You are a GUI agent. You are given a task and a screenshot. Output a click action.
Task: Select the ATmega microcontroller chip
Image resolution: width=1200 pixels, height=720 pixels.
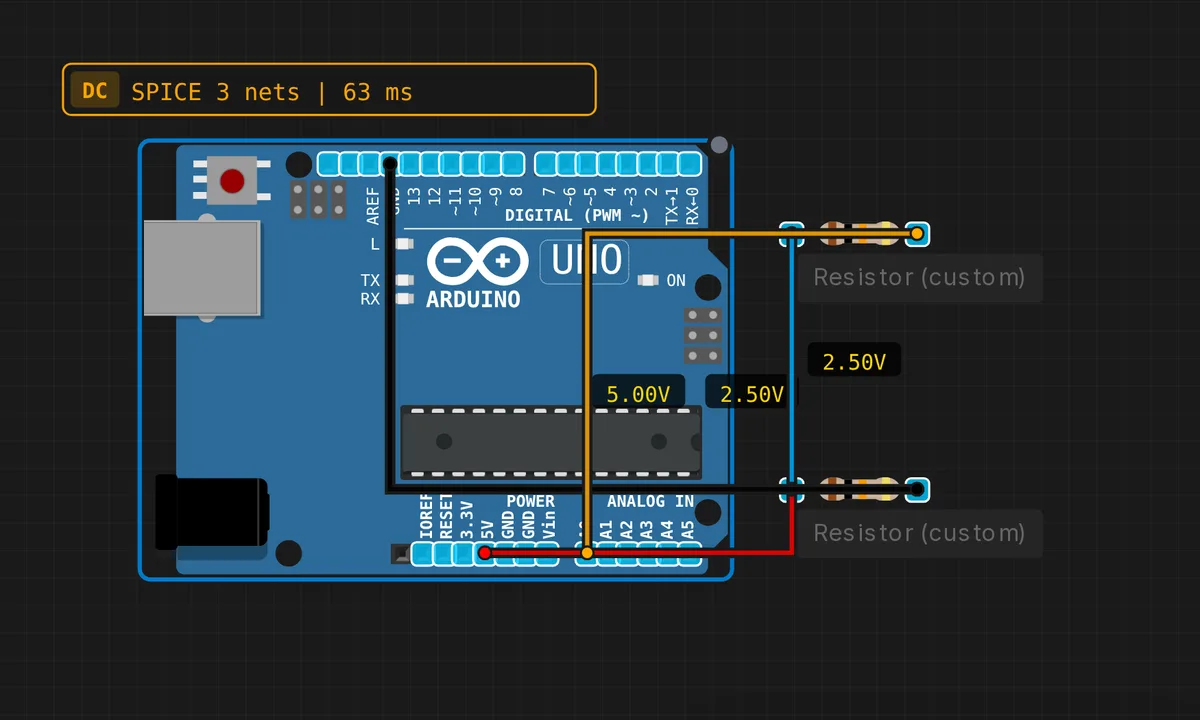(x=551, y=441)
